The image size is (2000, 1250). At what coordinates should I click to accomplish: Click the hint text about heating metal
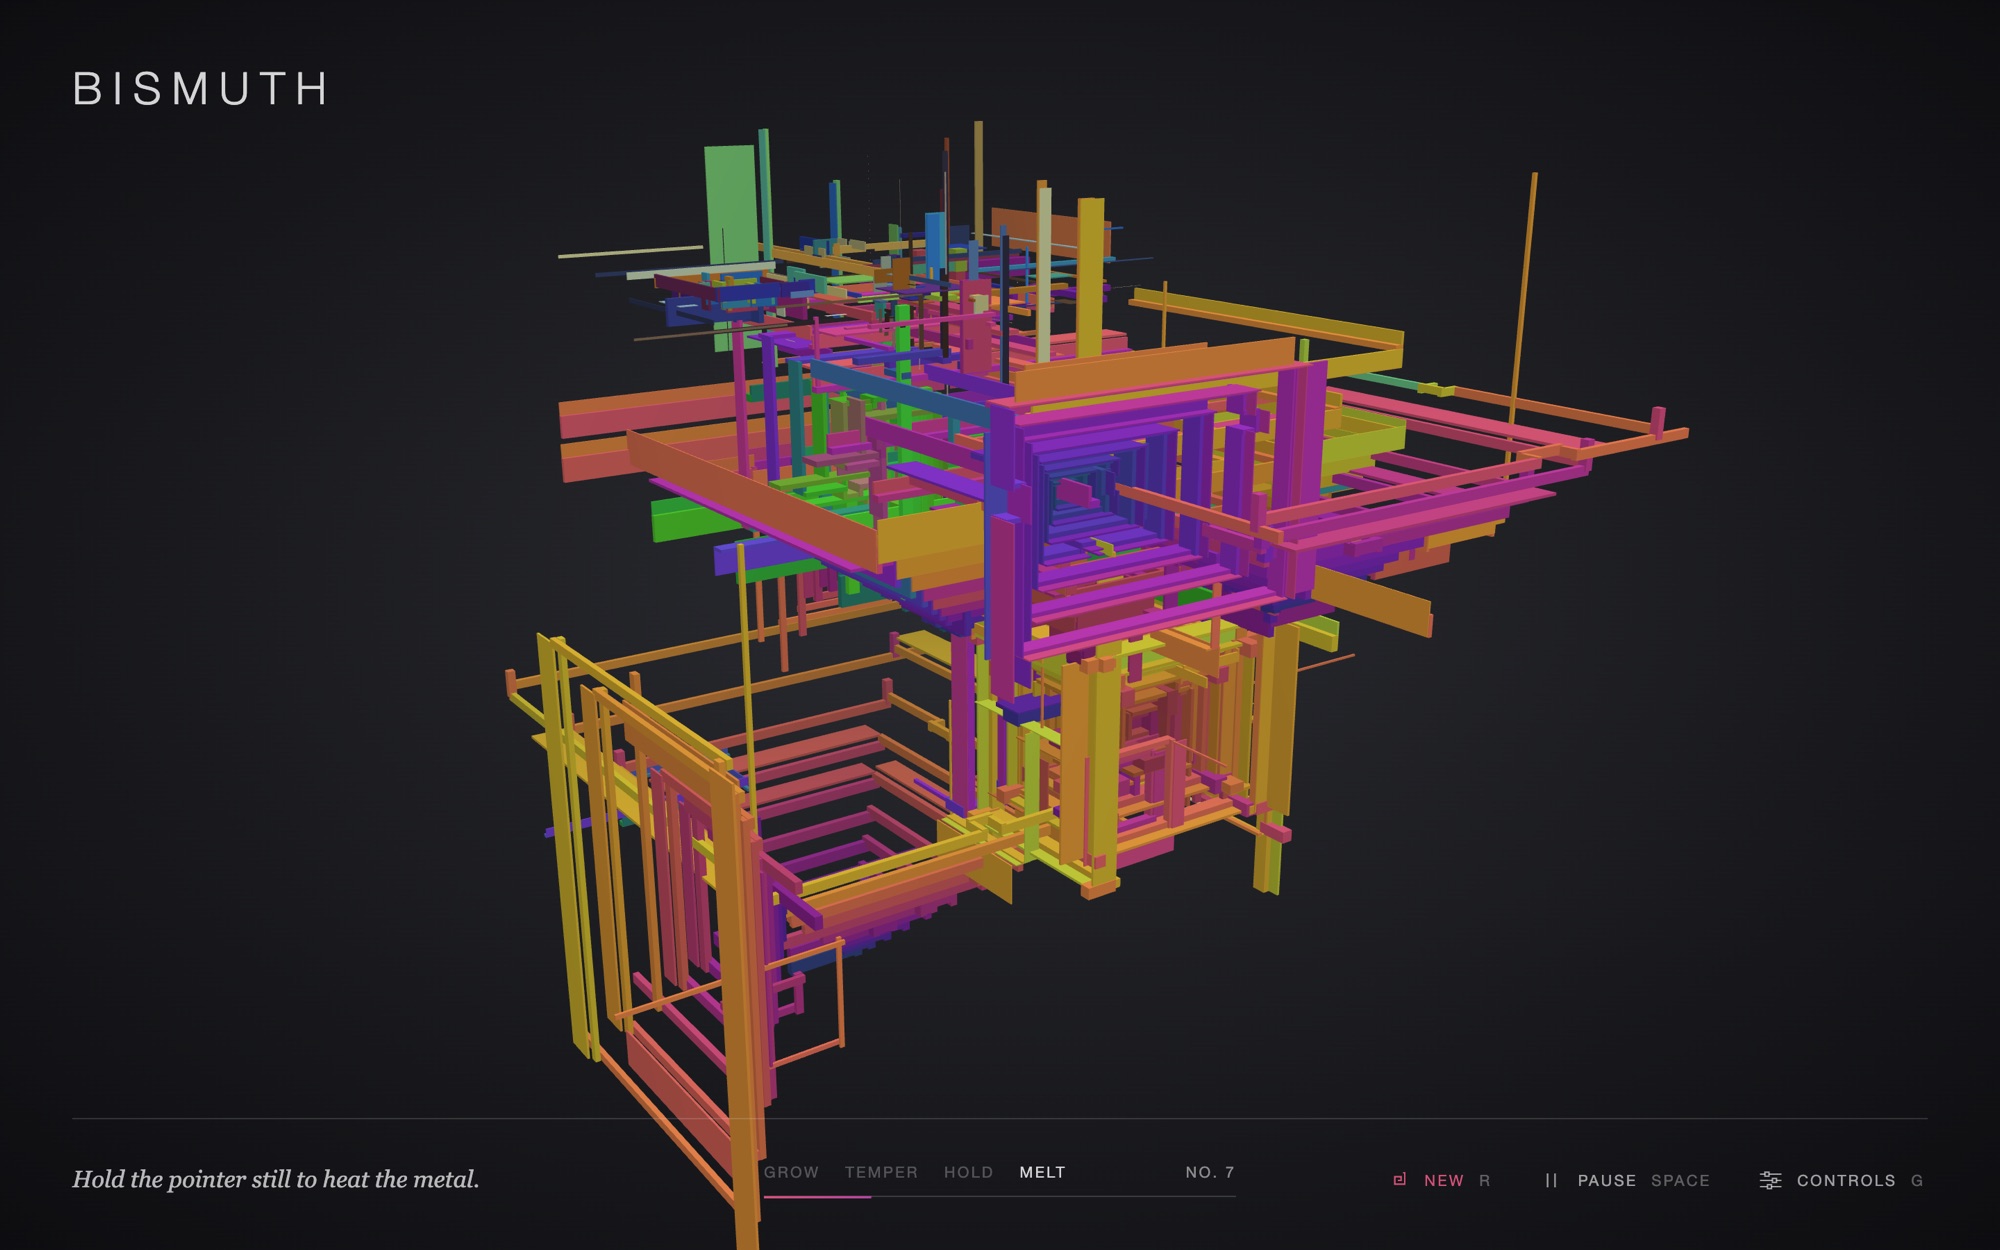(x=275, y=1180)
